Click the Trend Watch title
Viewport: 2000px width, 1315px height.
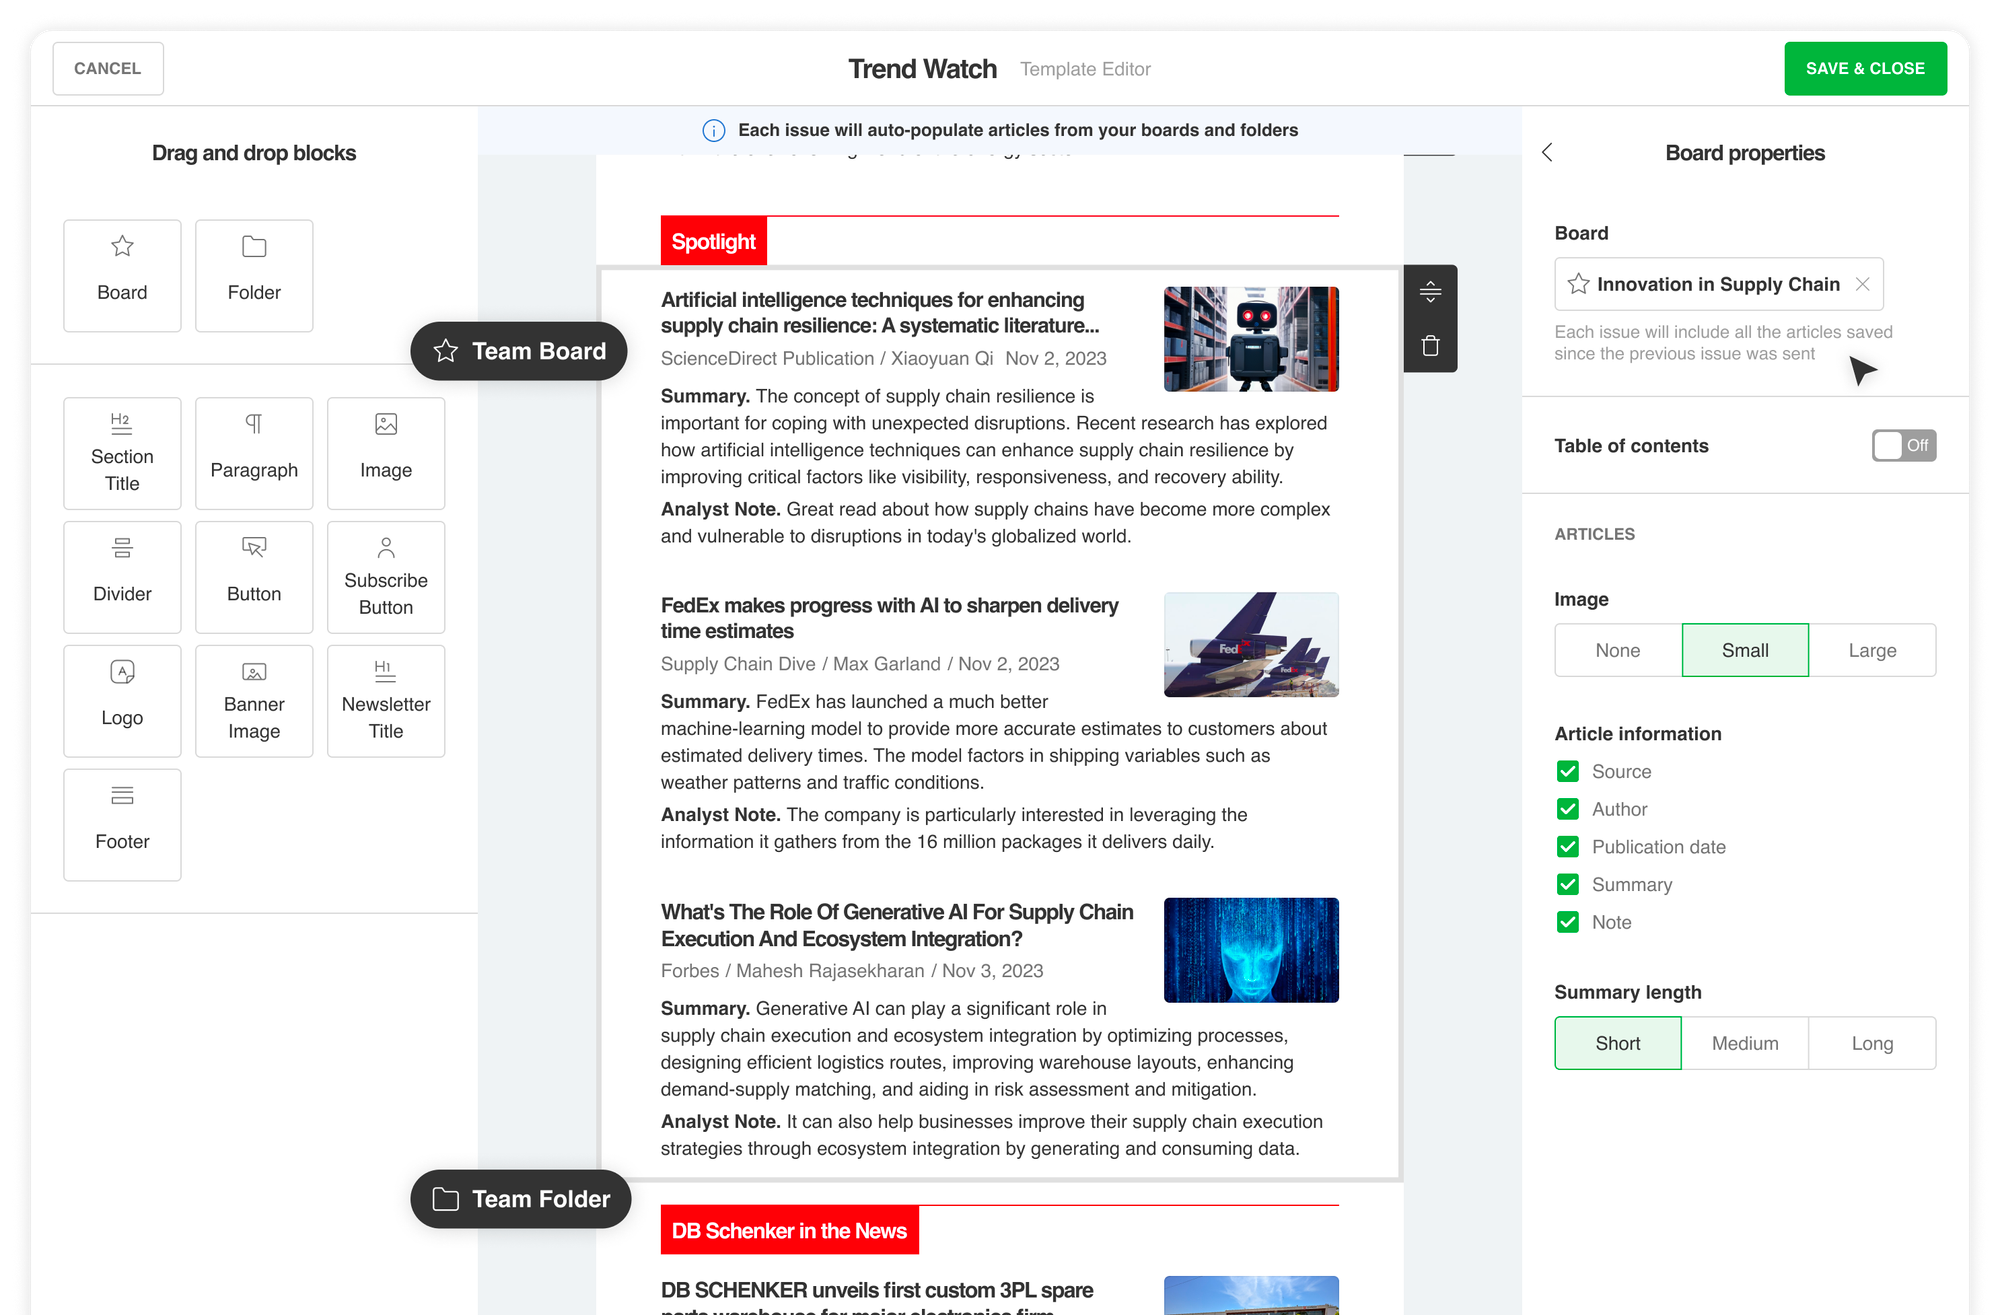922,68
